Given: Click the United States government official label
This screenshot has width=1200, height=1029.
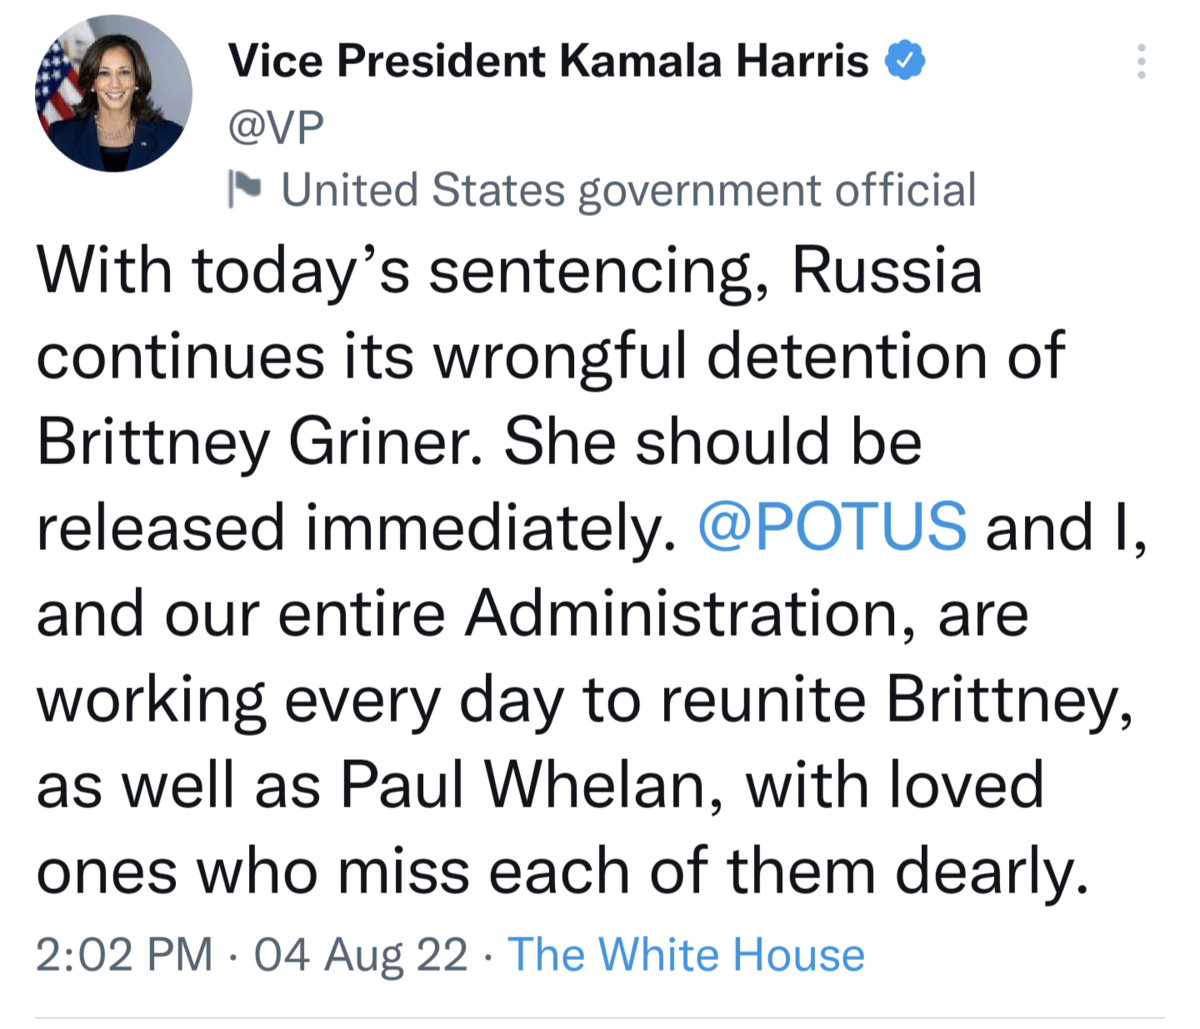Looking at the screenshot, I should tap(628, 189).
